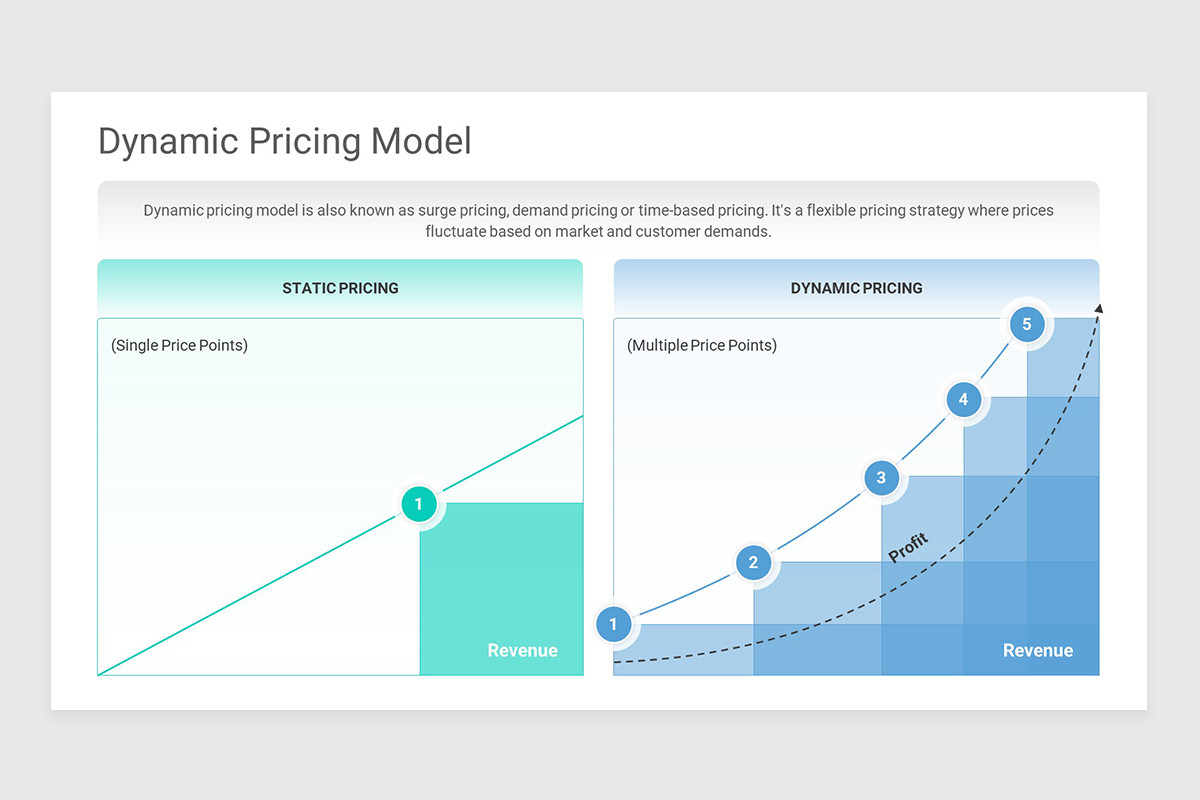Screen dimensions: 1200x800
Task: Select the STATIC PRICING header
Action: [x=340, y=288]
